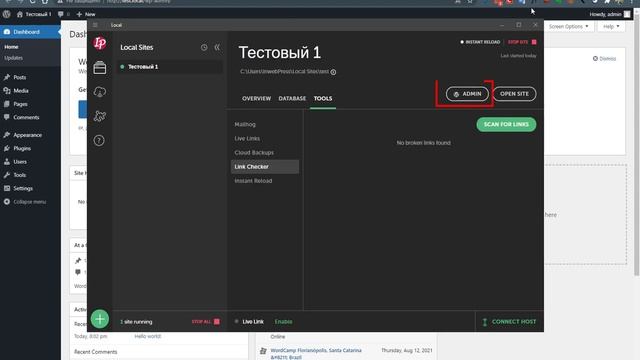This screenshot has width=640, height=360.
Task: Open the cloud connect icon in Local sidebar
Action: pyautogui.click(x=100, y=92)
